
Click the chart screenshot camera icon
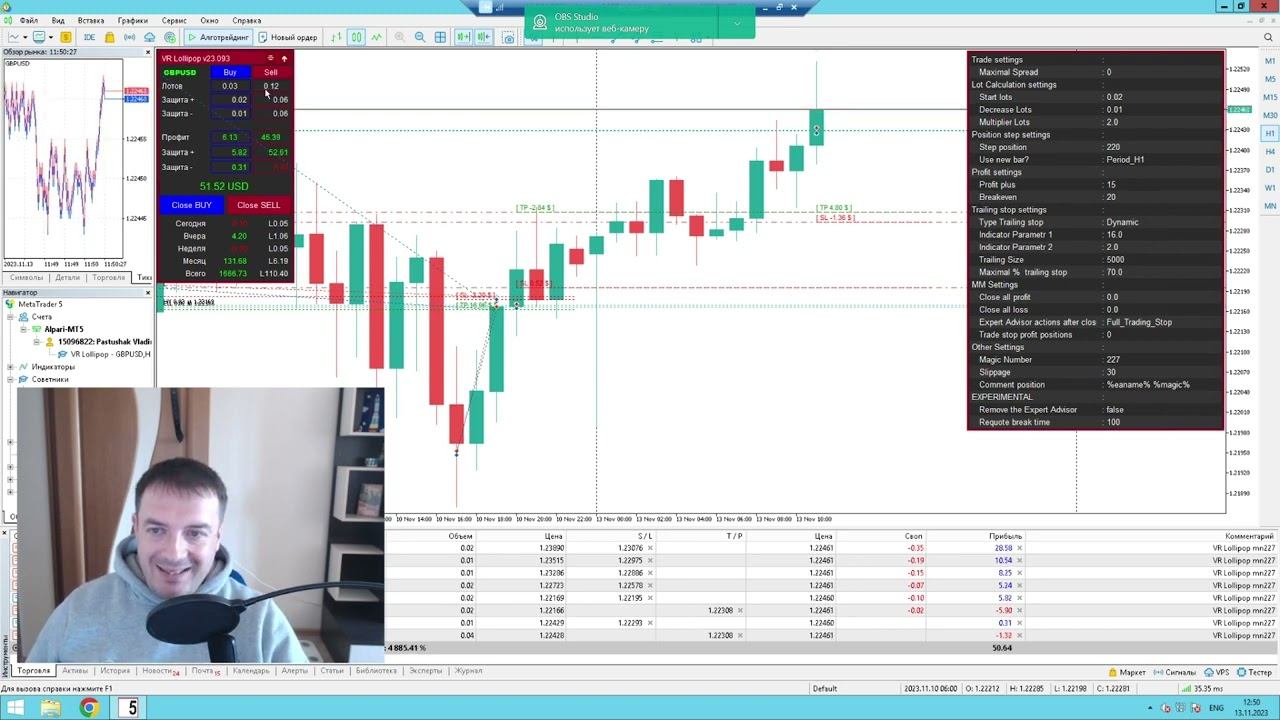pos(508,37)
